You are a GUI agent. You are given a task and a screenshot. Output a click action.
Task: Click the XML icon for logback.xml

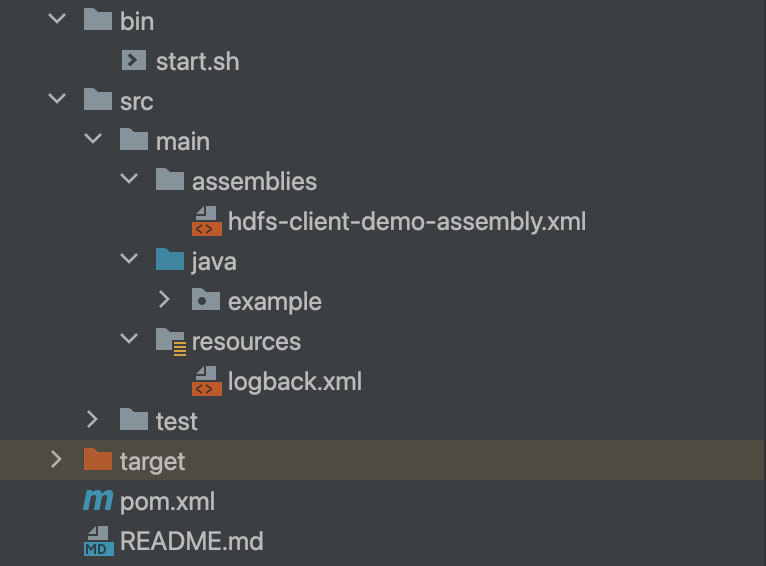[x=206, y=381]
